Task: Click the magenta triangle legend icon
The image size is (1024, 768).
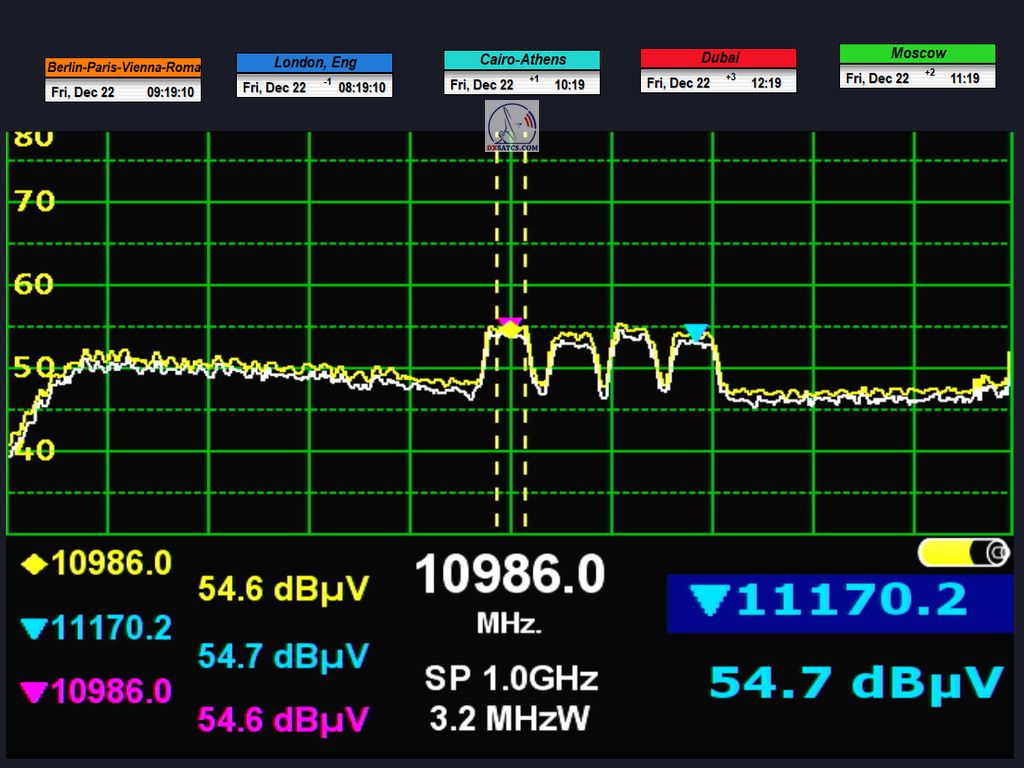Action: [x=34, y=691]
